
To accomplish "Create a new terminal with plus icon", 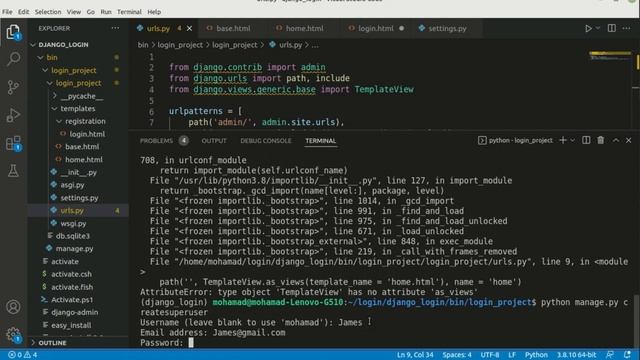I will 563,140.
